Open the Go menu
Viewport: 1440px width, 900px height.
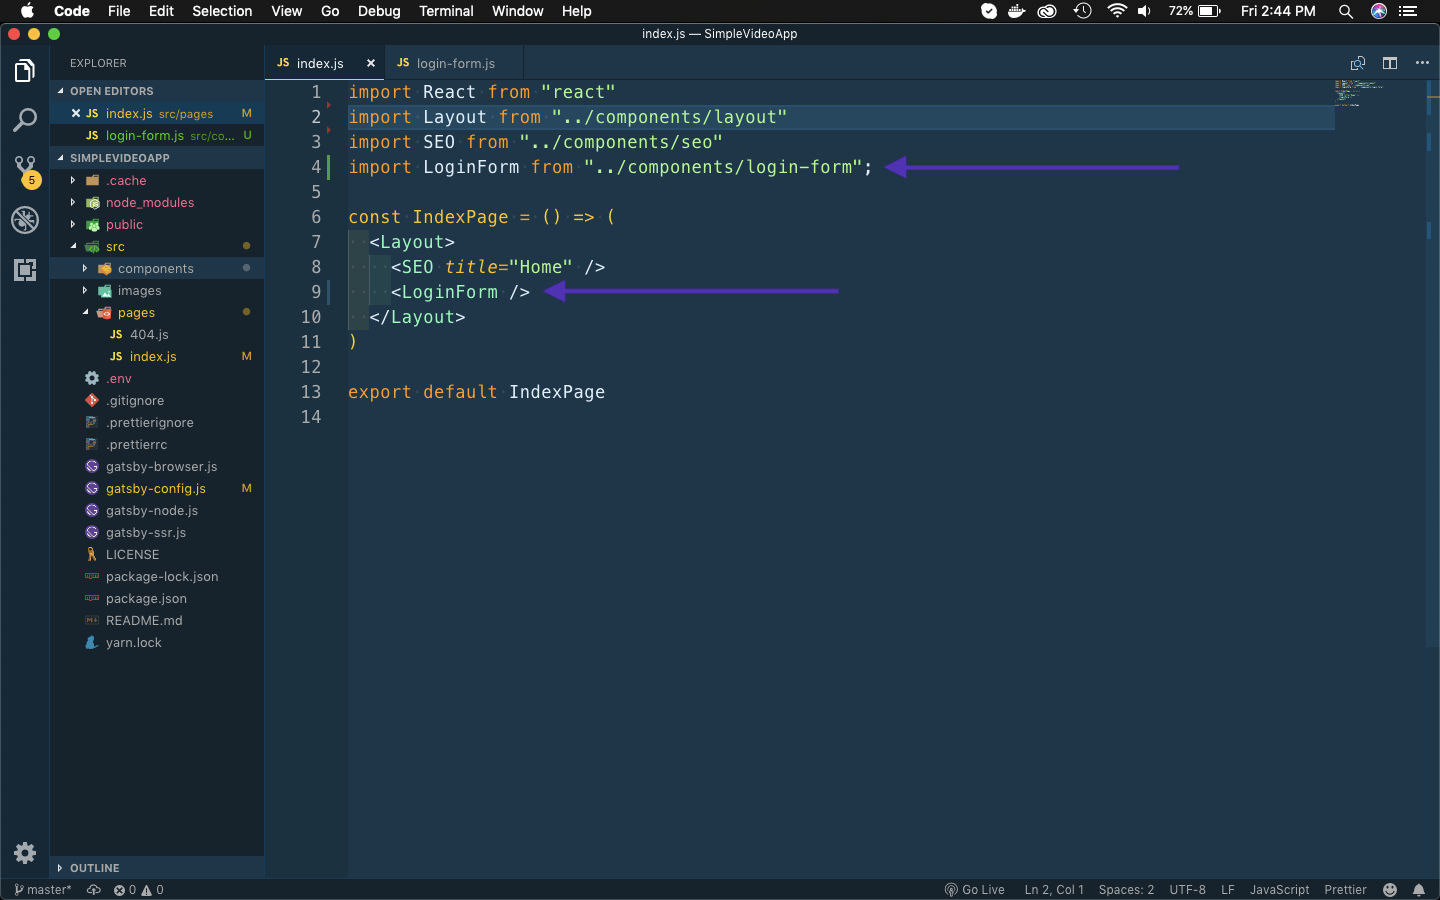point(330,11)
